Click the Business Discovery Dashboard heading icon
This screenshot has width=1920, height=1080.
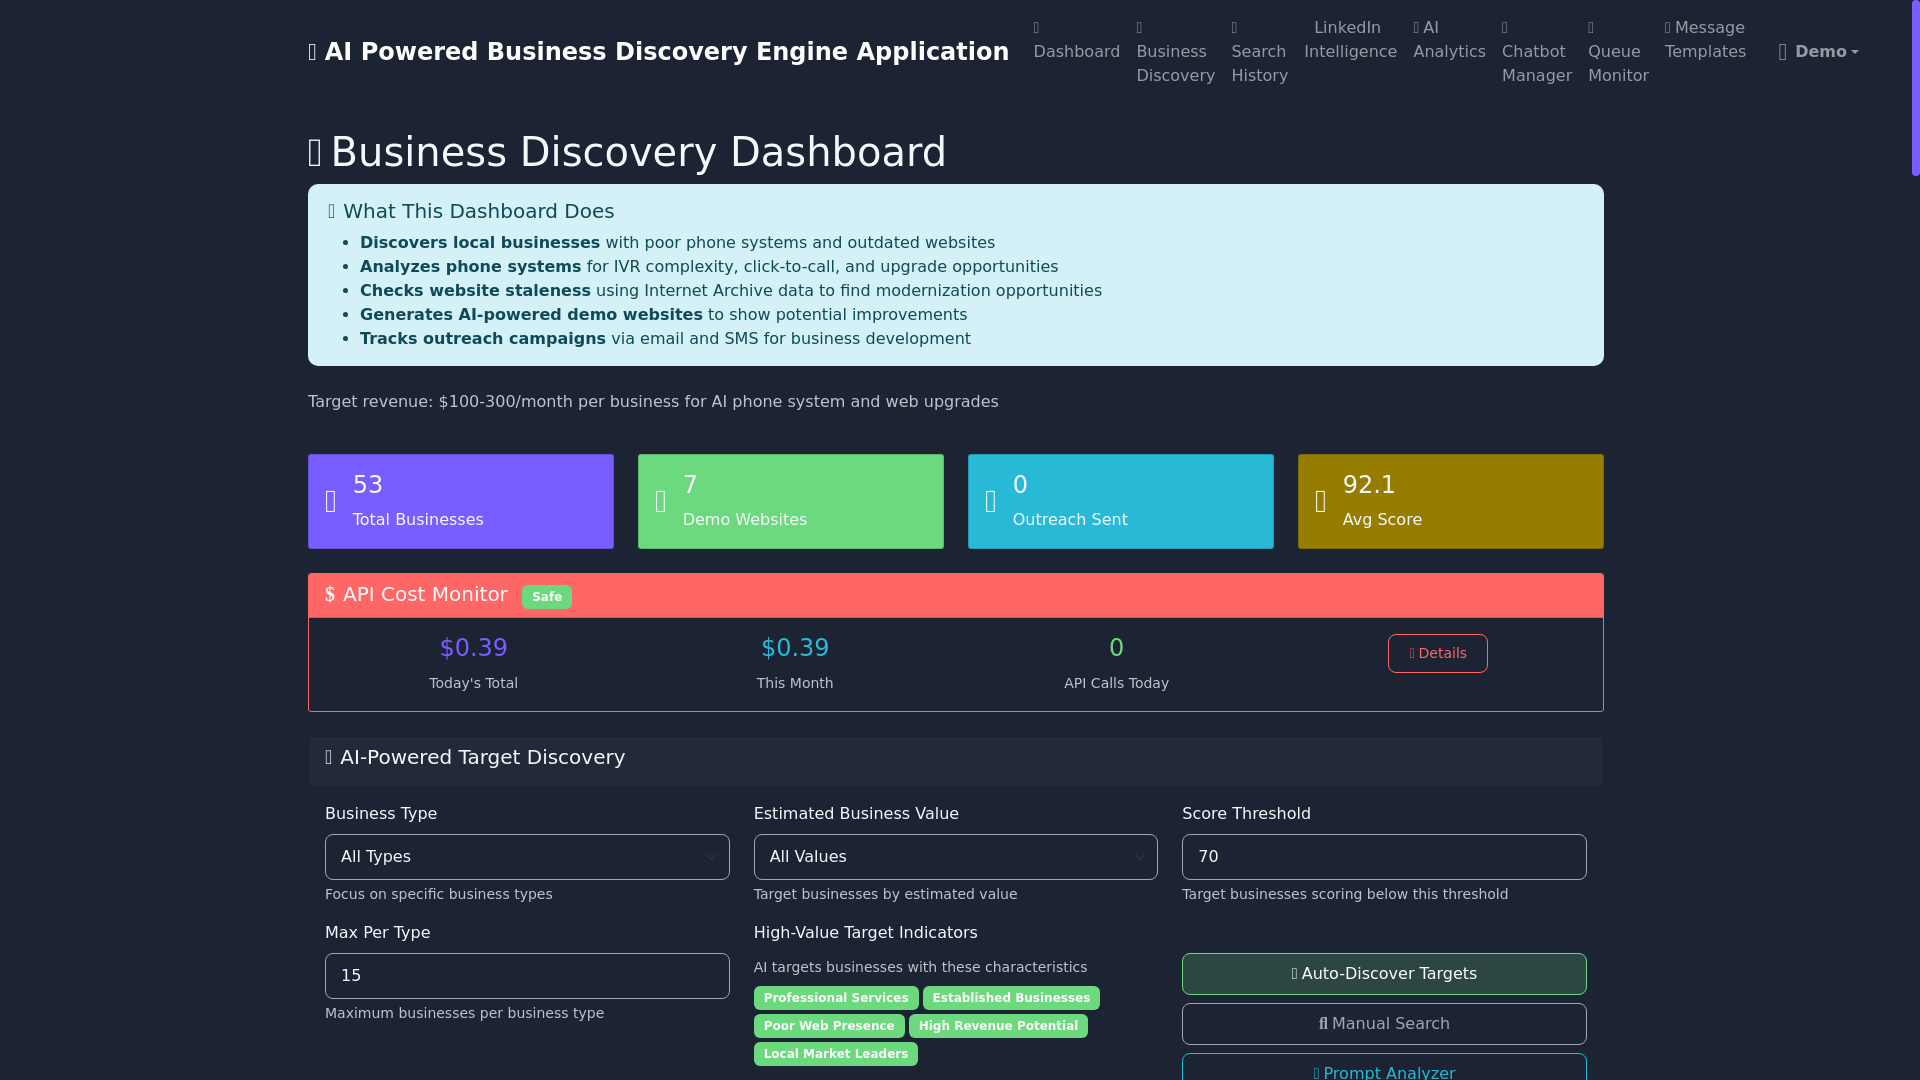point(315,152)
